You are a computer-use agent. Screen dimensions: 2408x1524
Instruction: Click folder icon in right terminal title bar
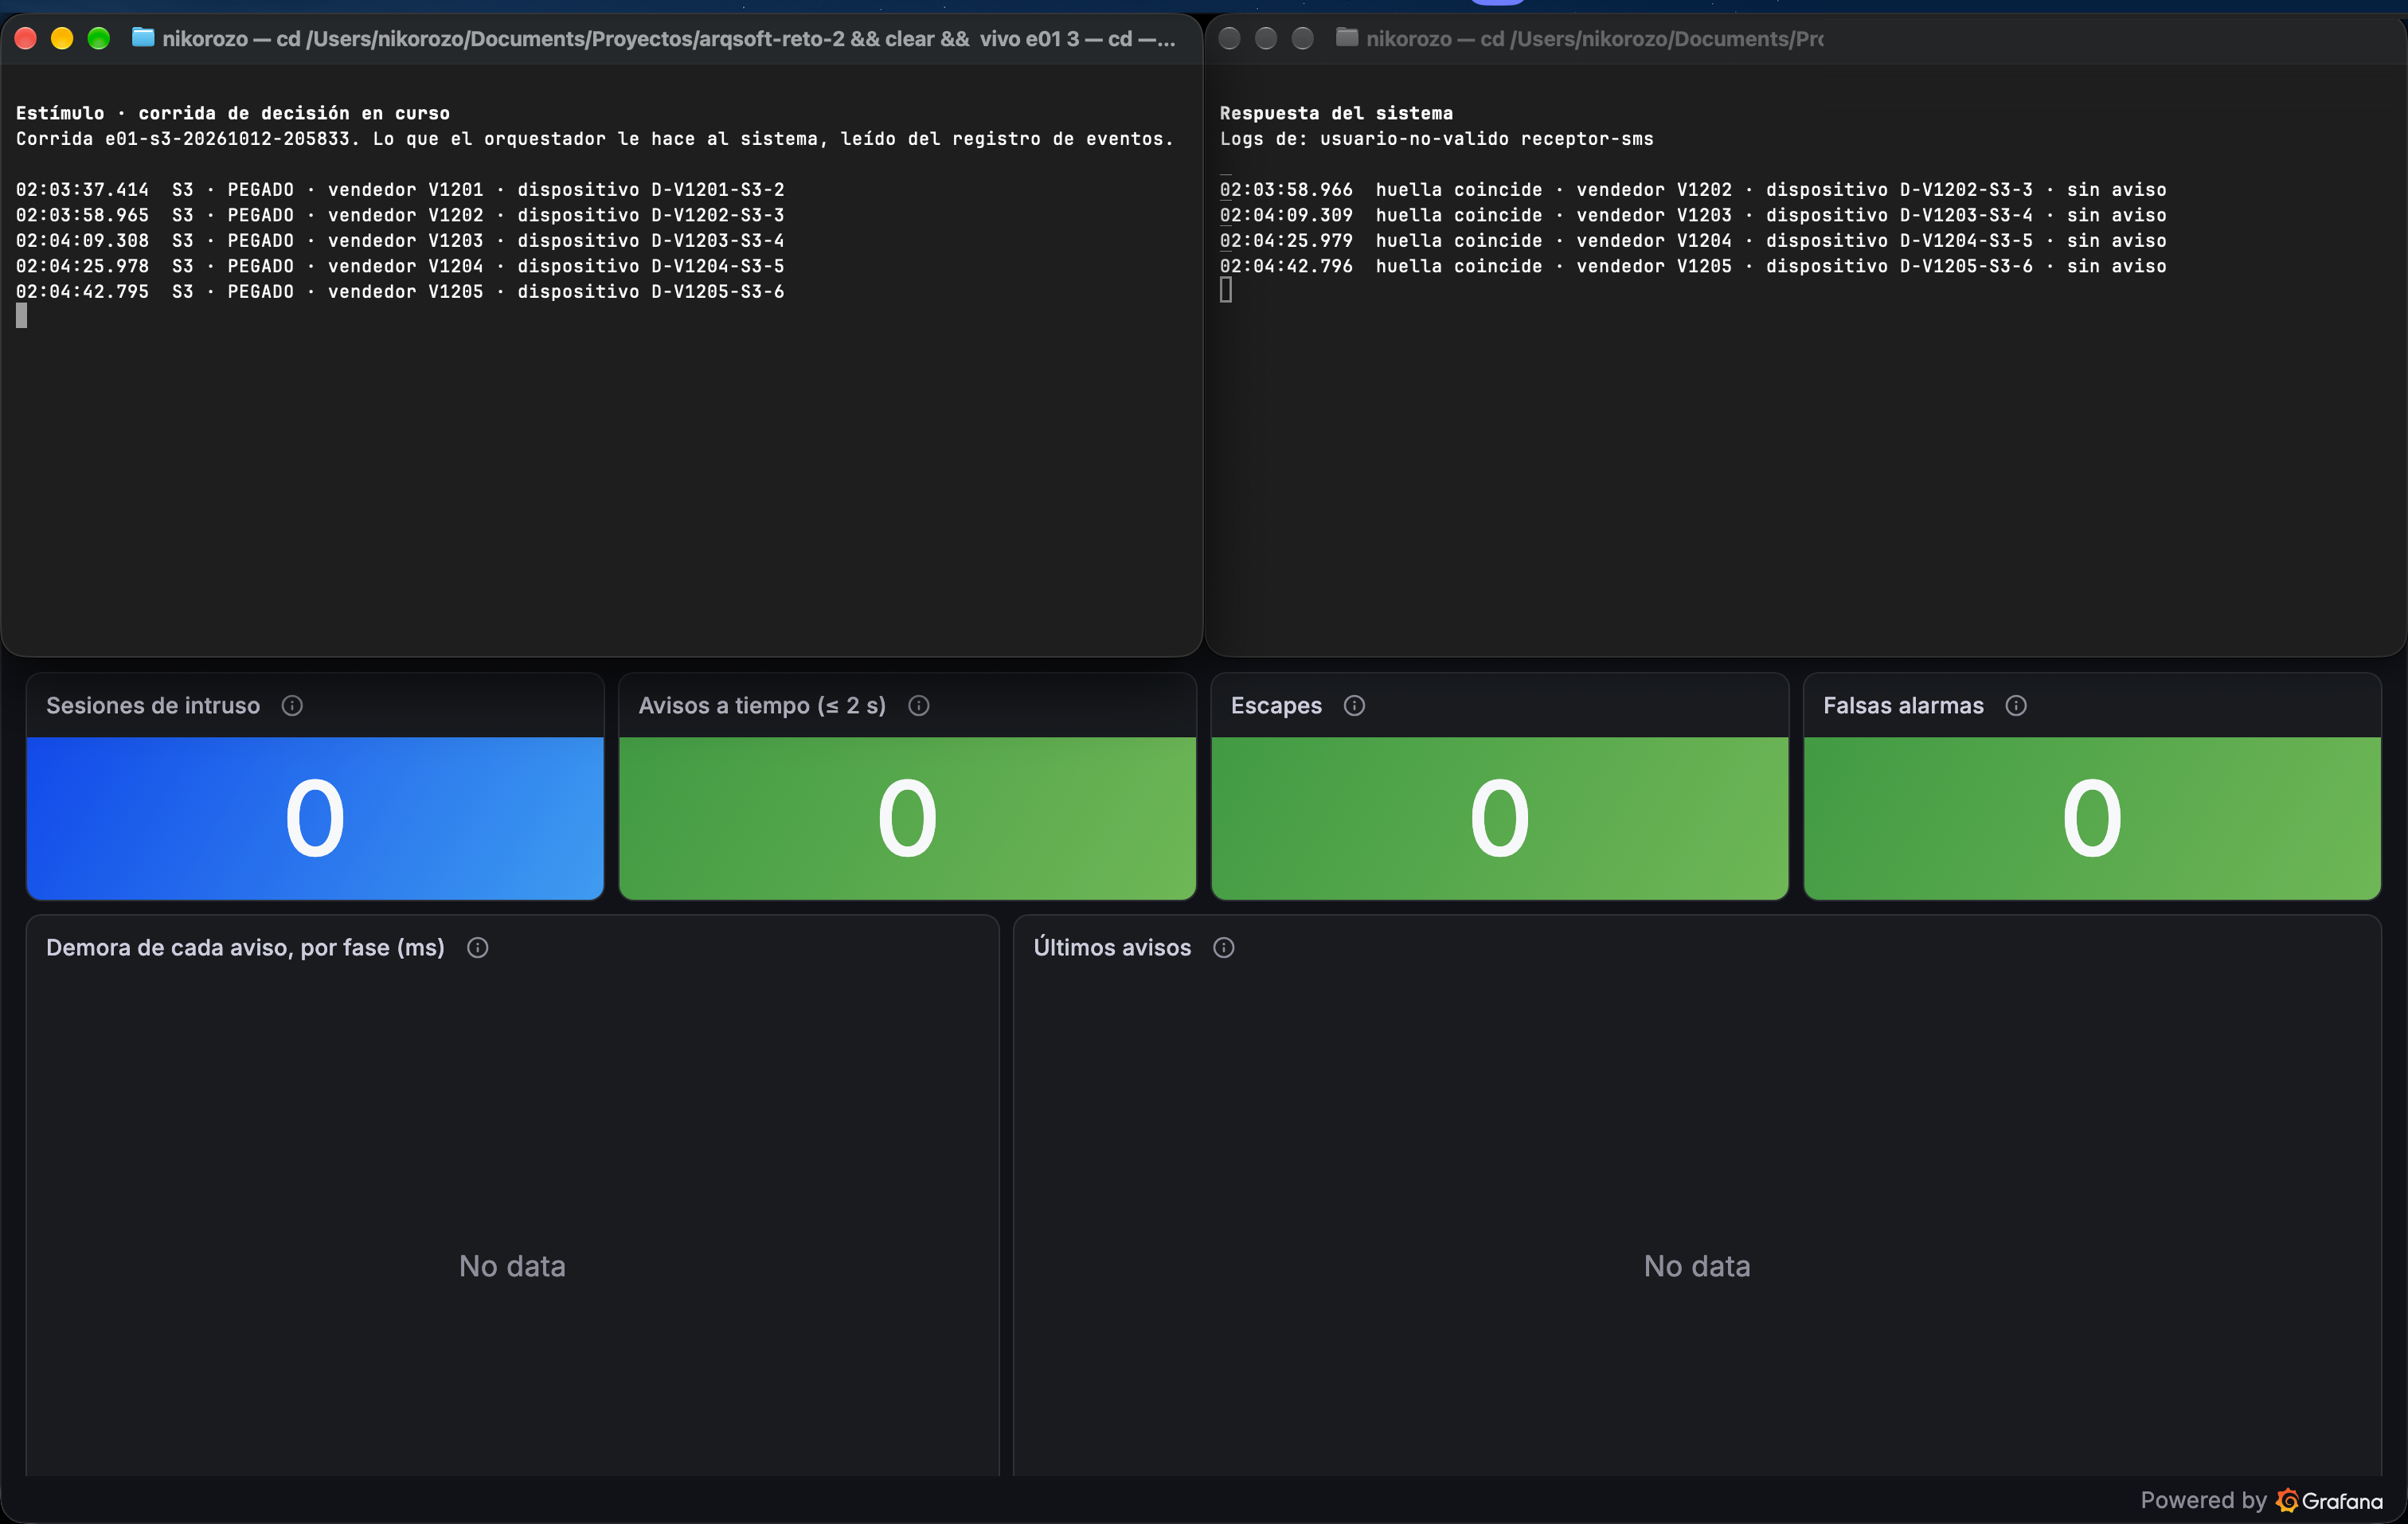pos(1347,38)
